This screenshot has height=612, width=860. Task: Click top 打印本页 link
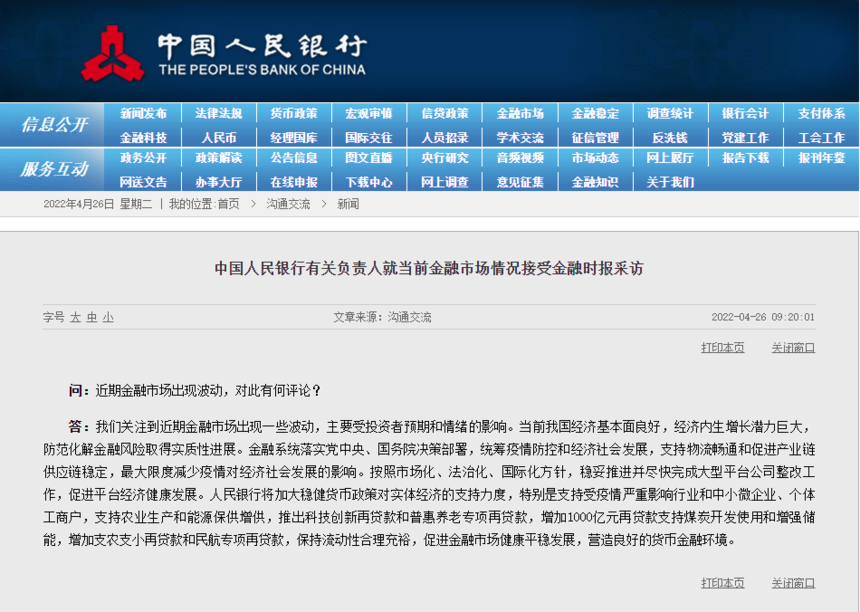(722, 348)
